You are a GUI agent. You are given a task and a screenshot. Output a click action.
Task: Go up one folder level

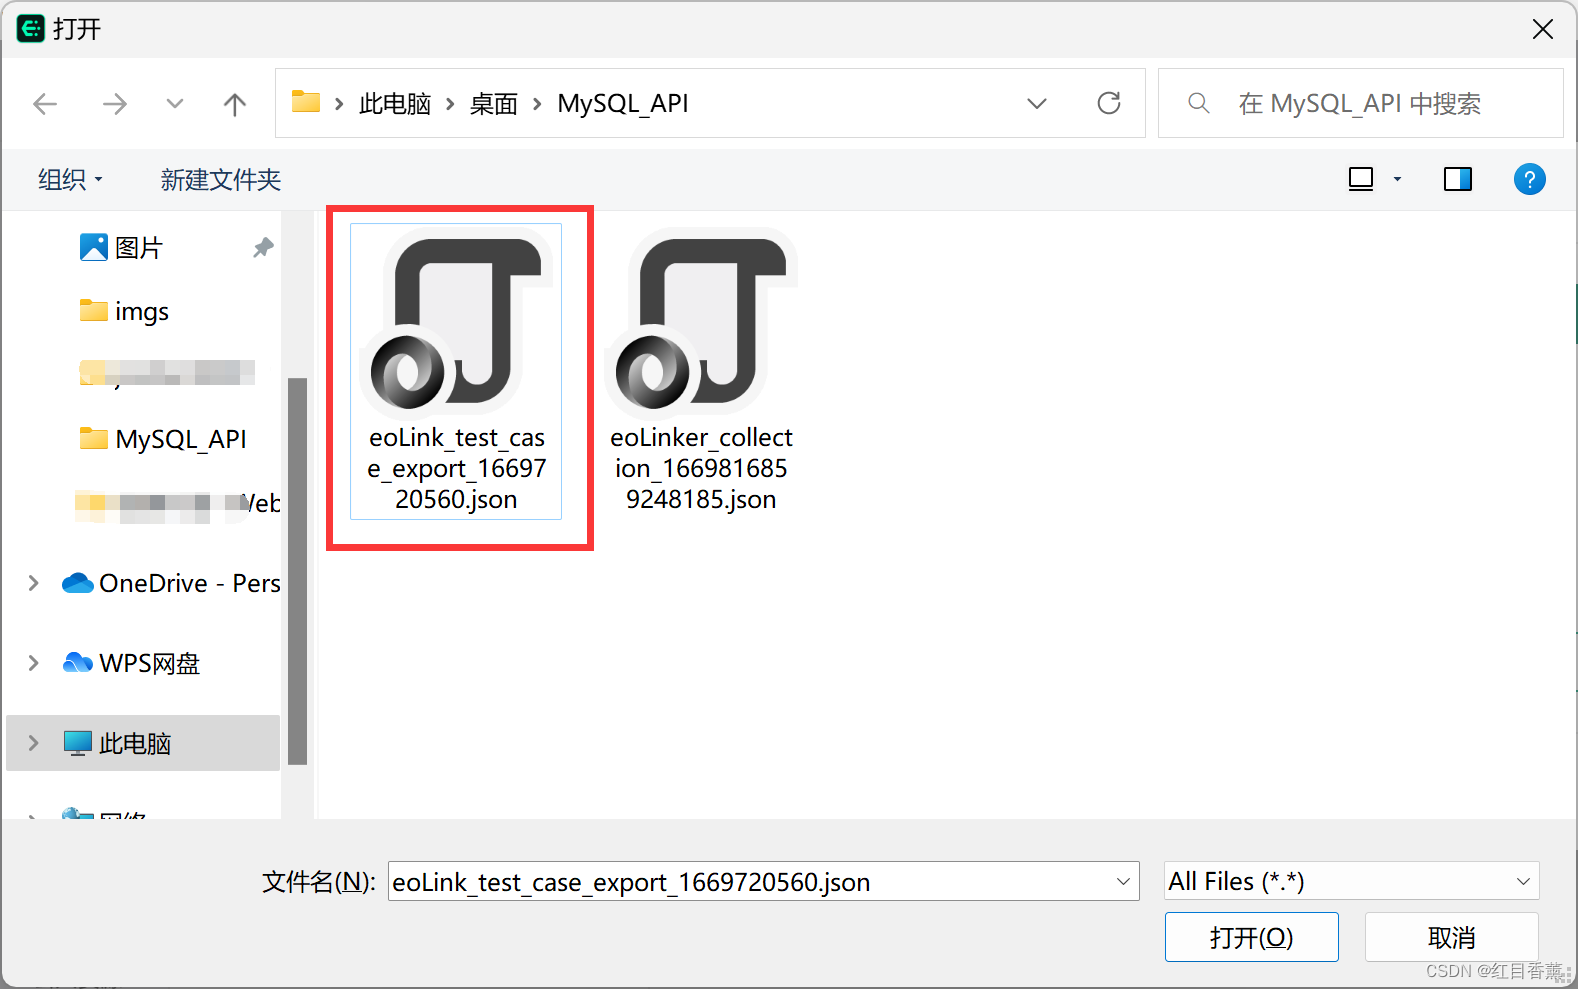click(x=235, y=104)
